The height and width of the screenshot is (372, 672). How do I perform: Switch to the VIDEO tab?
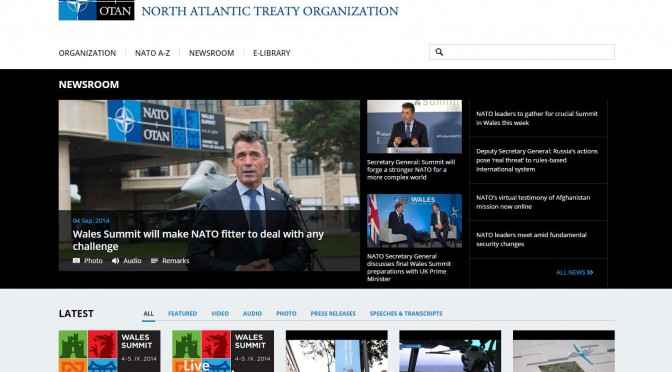[220, 314]
